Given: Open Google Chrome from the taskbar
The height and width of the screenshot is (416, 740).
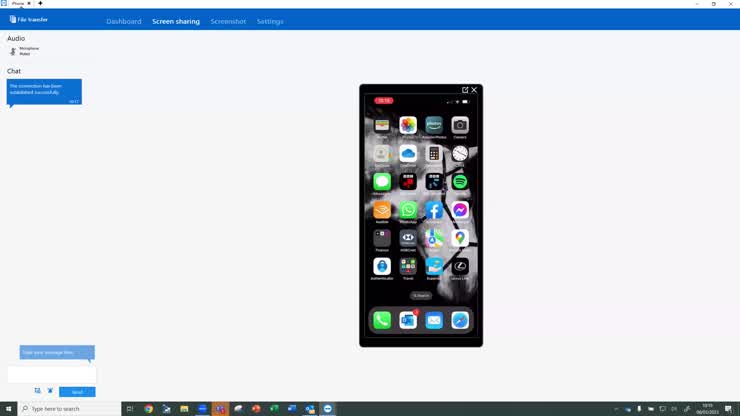Looking at the screenshot, I should pos(148,409).
